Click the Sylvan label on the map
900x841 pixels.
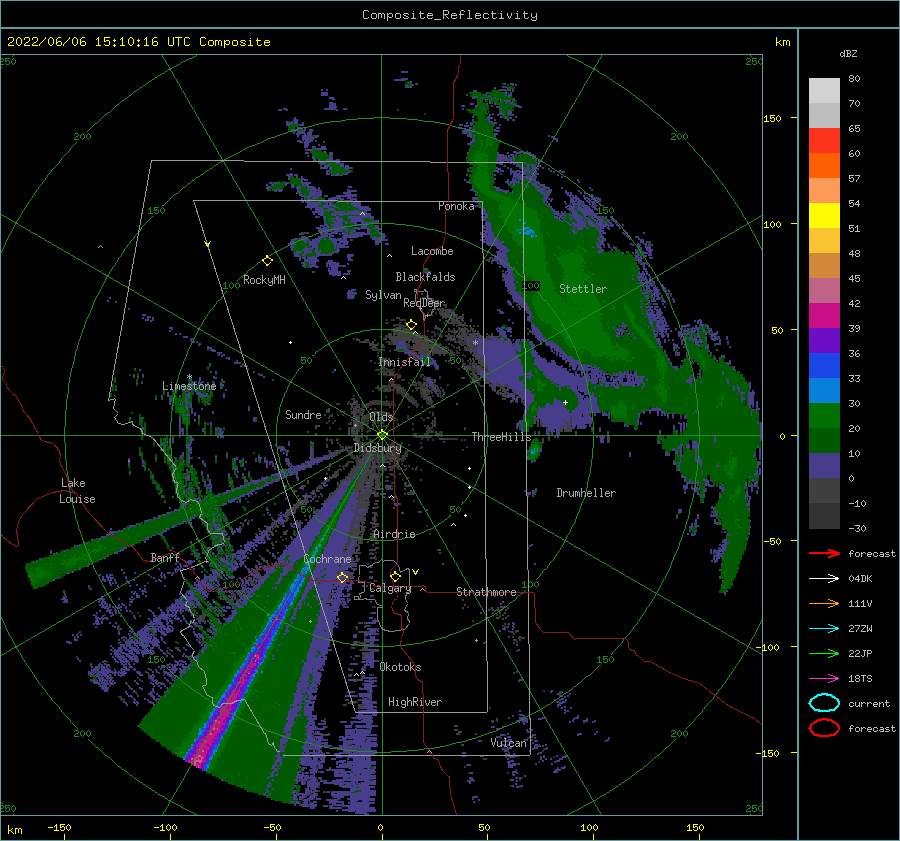tap(383, 295)
